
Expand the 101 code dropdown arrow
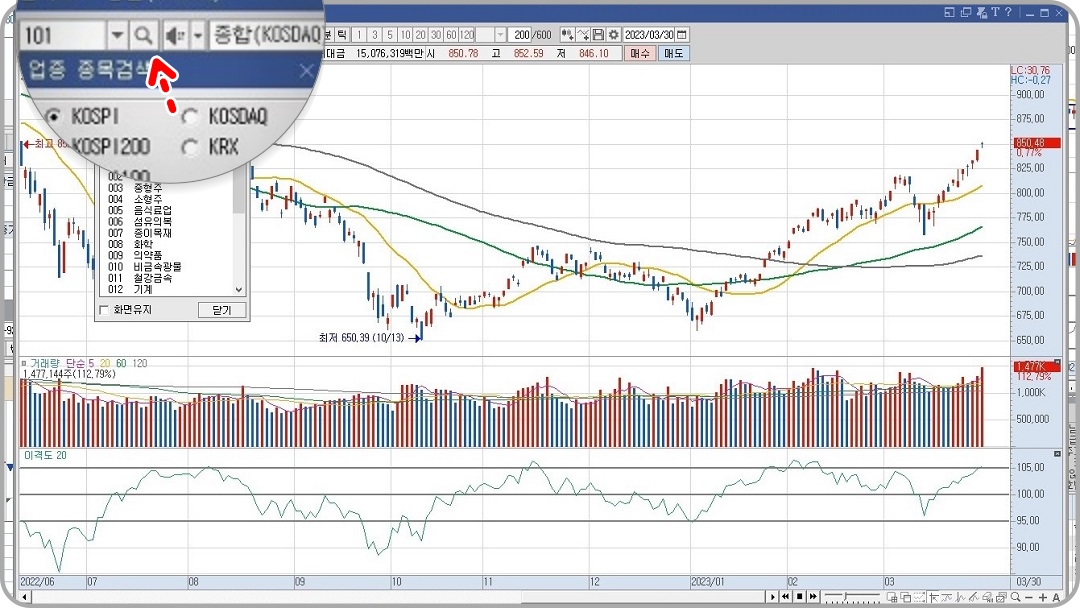point(117,34)
